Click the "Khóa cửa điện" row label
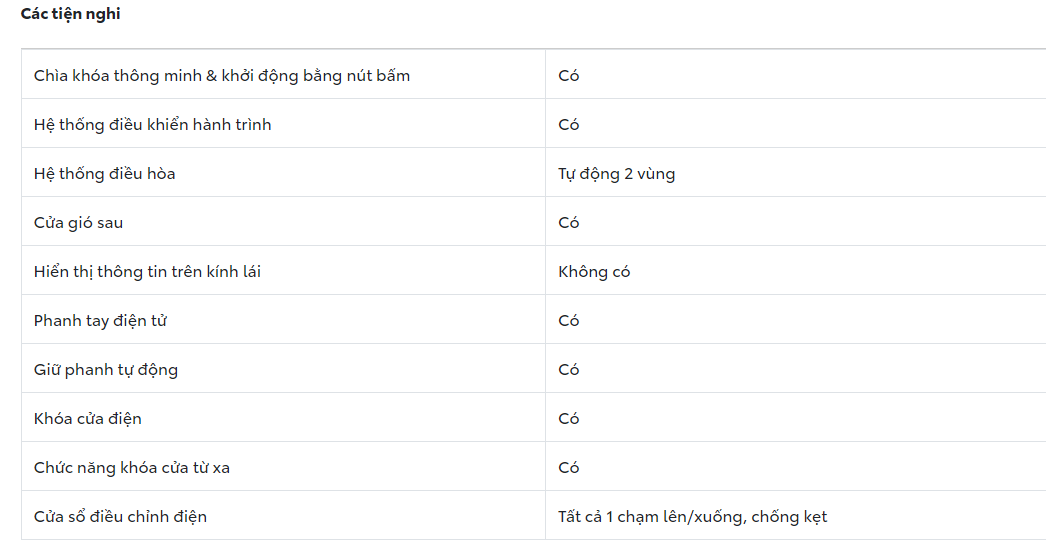Screen dimensions: 1046x545 pos(88,419)
